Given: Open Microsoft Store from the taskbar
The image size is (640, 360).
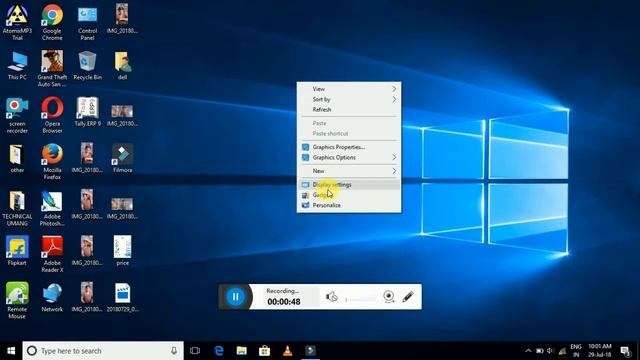Looking at the screenshot, I should (264, 351).
